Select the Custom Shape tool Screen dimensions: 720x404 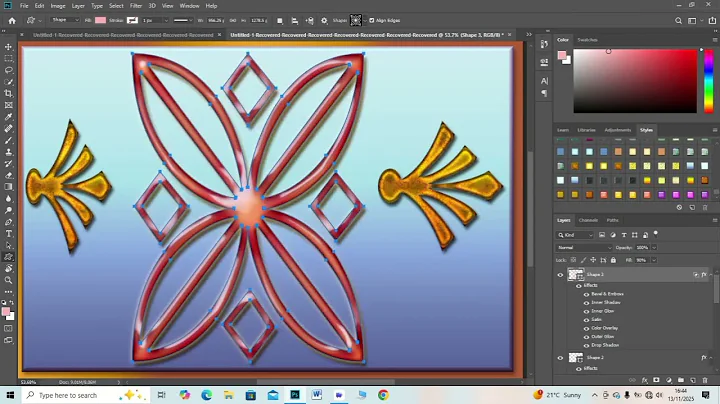pos(9,257)
